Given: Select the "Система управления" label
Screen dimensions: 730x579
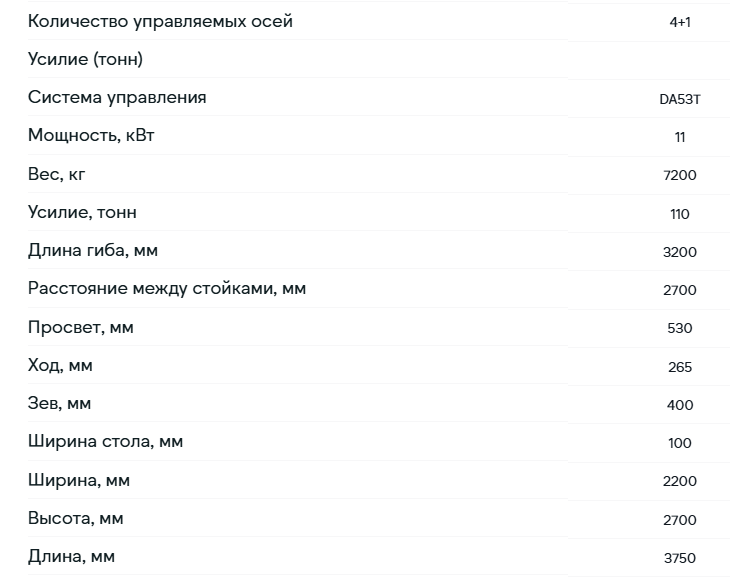Looking at the screenshot, I should (117, 98).
